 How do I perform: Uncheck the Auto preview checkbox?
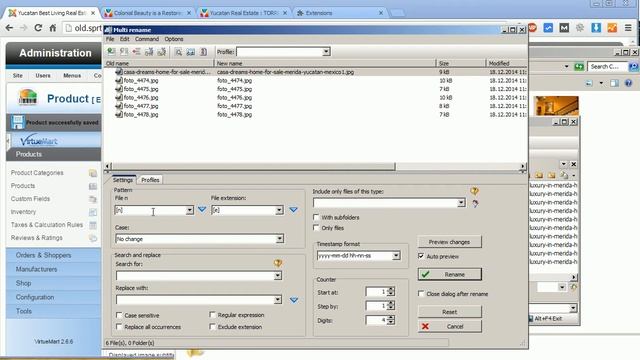pyautogui.click(x=421, y=256)
